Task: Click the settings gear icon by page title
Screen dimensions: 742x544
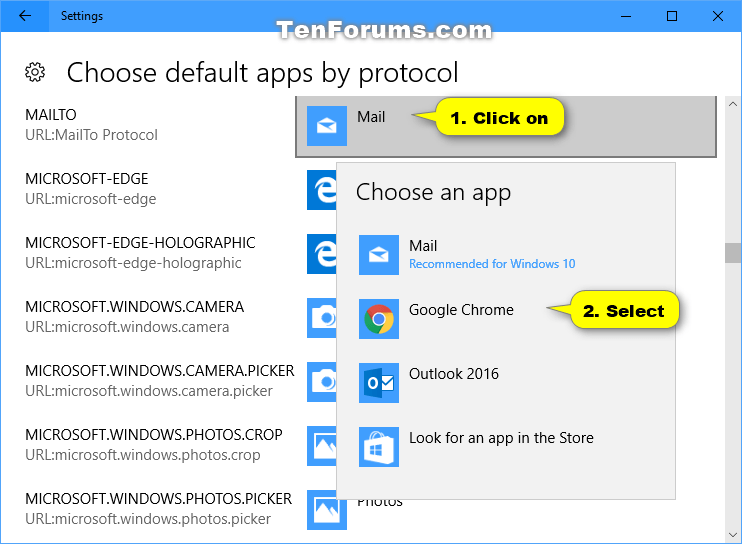Action: 35,72
